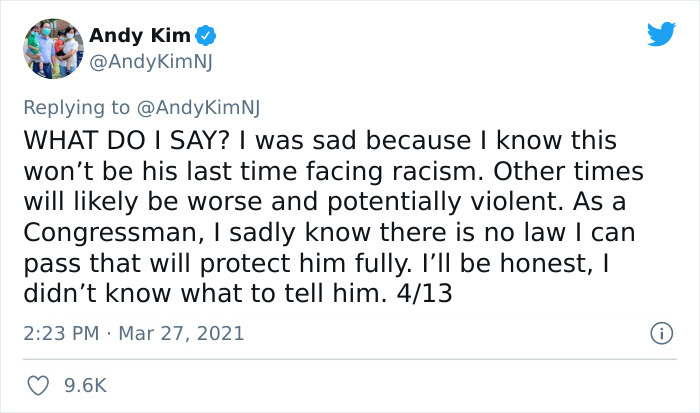Open Andy Kim's profile picture
Screen dimensions: 700x413
tap(53, 49)
